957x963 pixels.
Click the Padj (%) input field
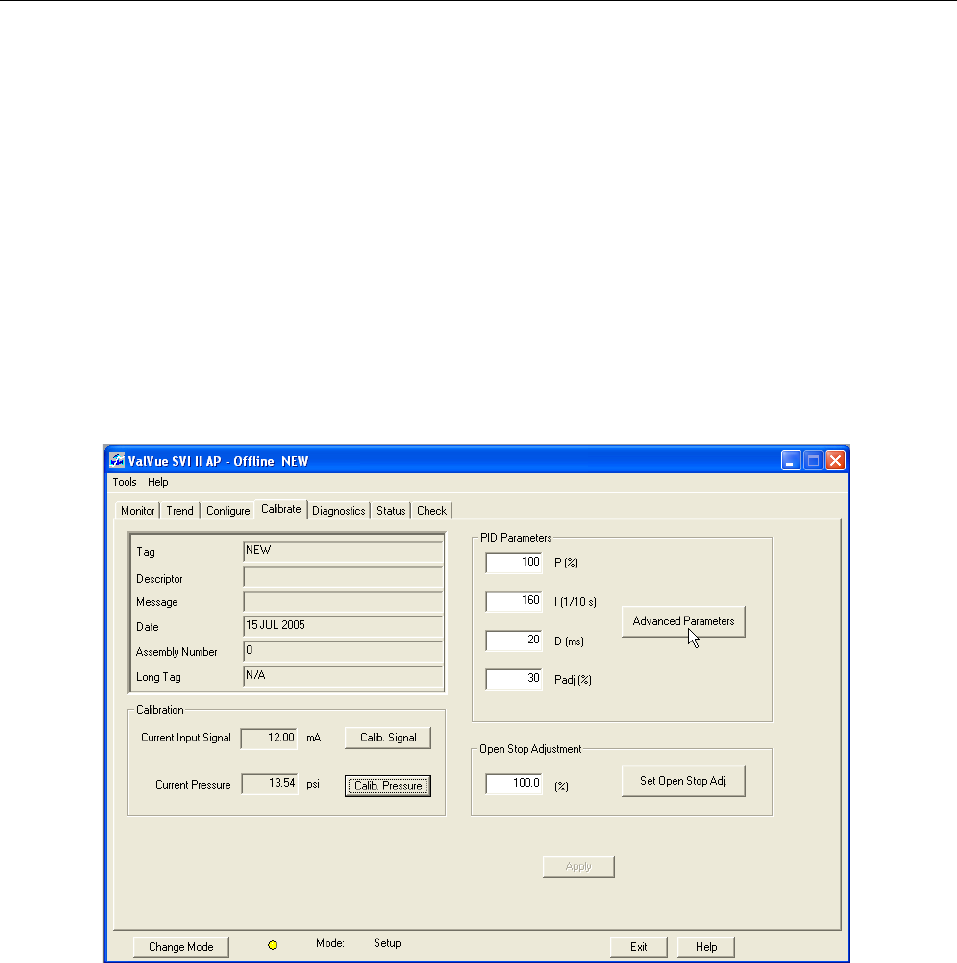coord(514,679)
